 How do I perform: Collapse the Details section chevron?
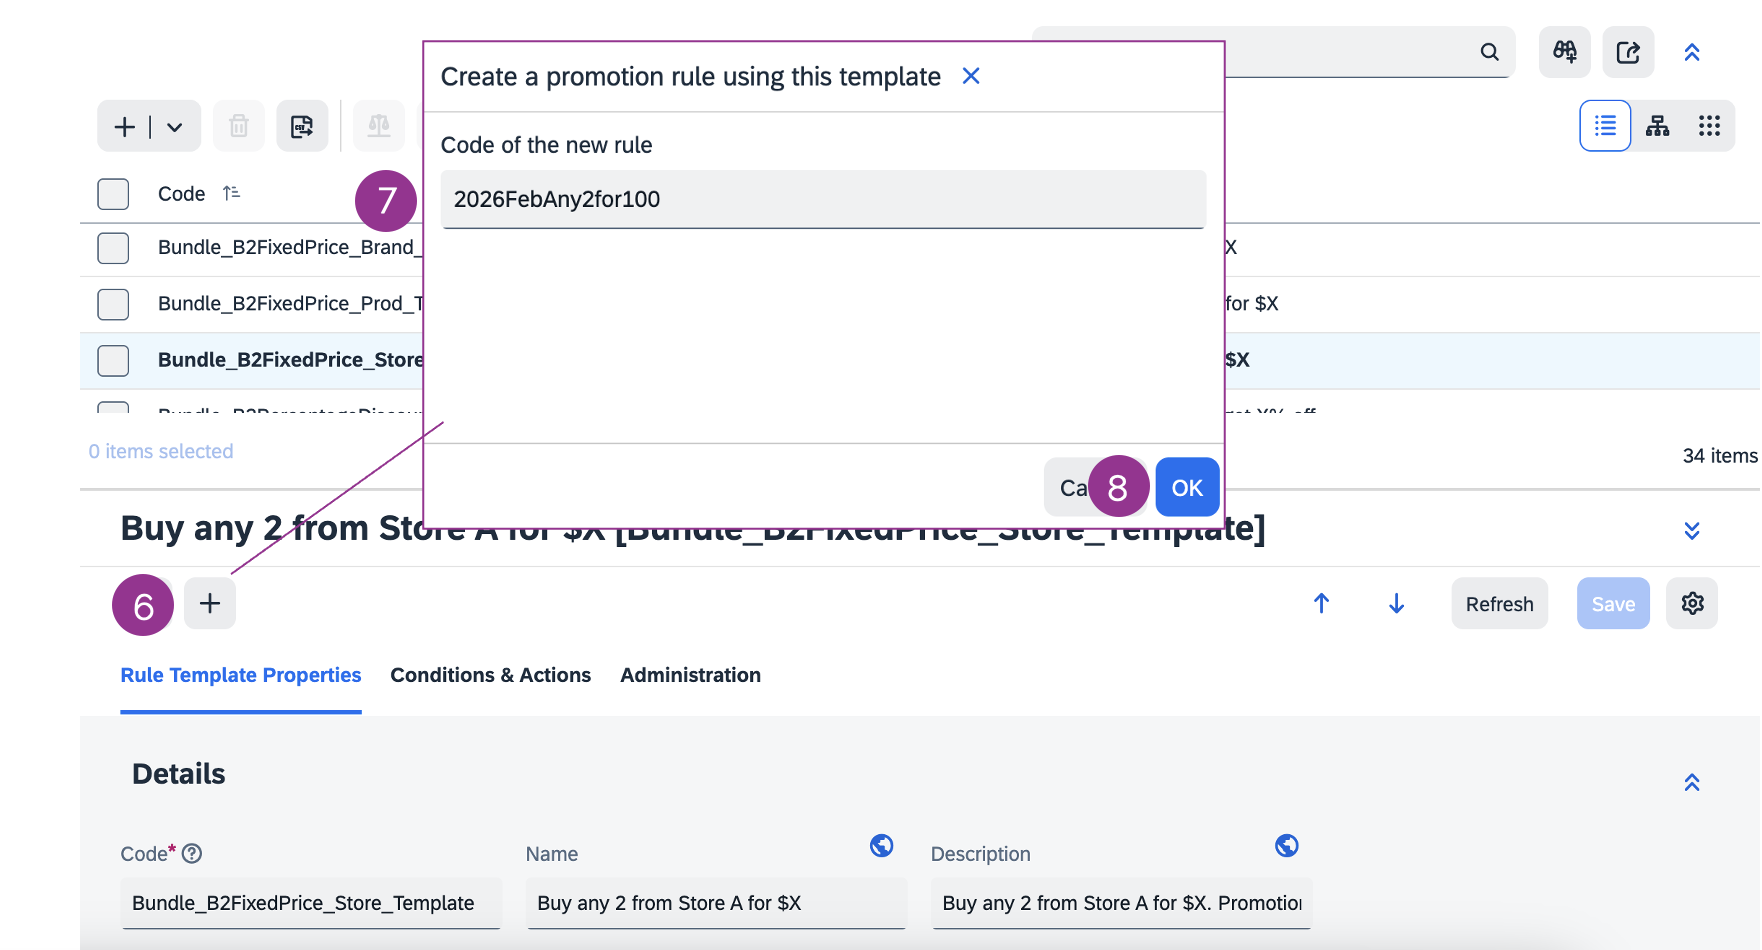point(1691,782)
